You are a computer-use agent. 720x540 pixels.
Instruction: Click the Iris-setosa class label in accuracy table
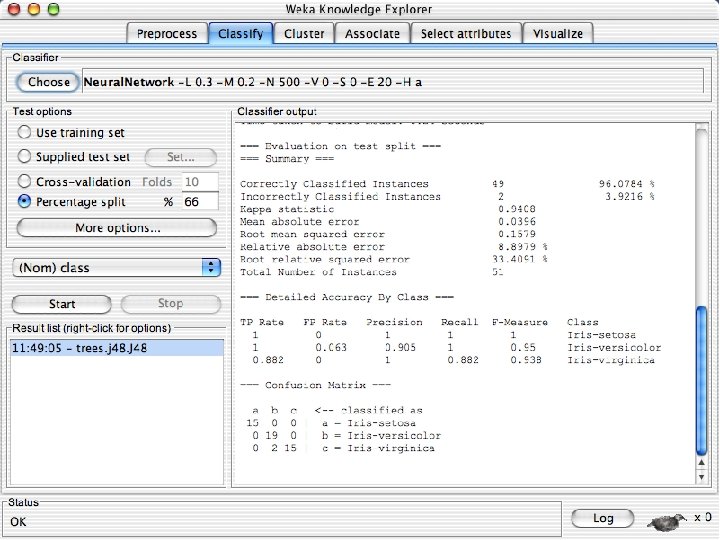point(602,335)
